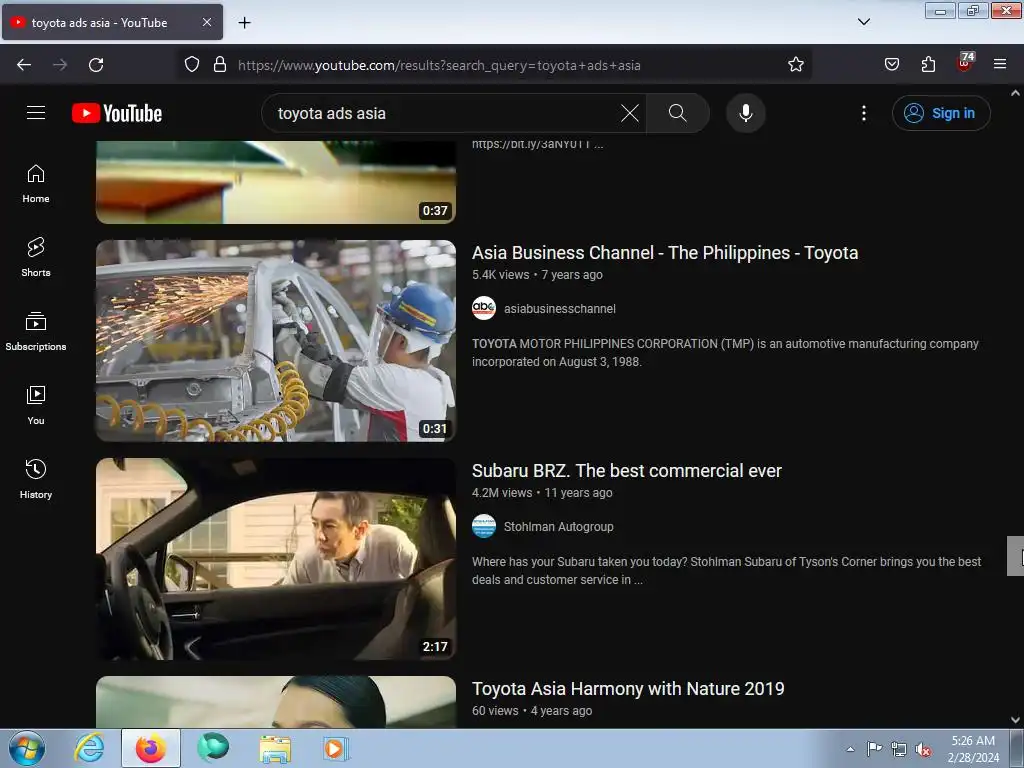Viewport: 1024px width, 768px height.
Task: Go to Home in sidebar
Action: pyautogui.click(x=36, y=184)
